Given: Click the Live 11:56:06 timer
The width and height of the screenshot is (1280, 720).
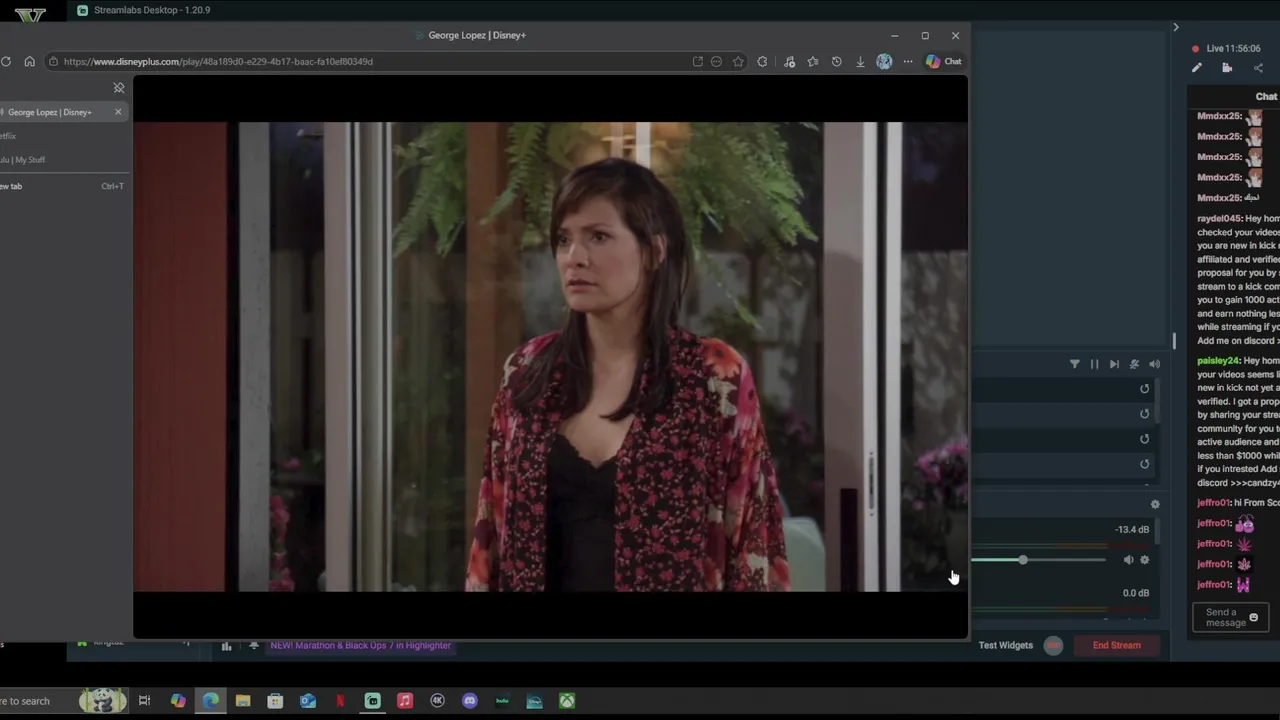Looking at the screenshot, I should coord(1226,48).
